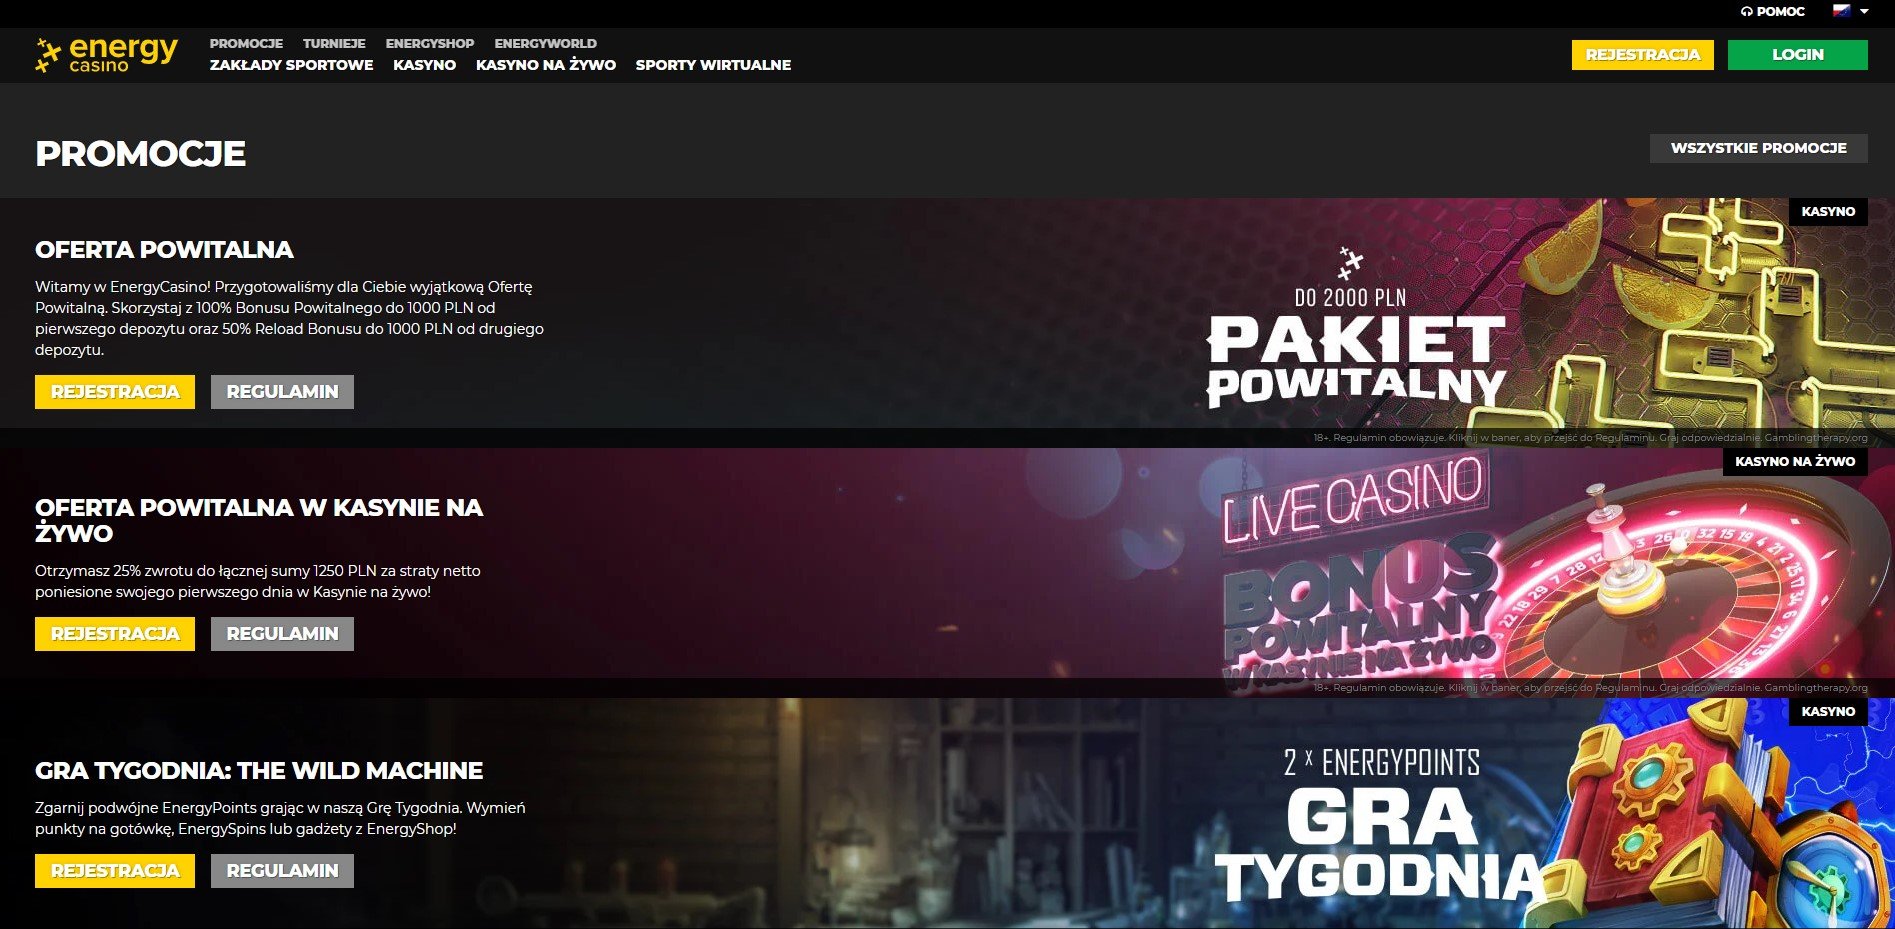
Task: Open the Kasyno tab
Action: [x=424, y=65]
